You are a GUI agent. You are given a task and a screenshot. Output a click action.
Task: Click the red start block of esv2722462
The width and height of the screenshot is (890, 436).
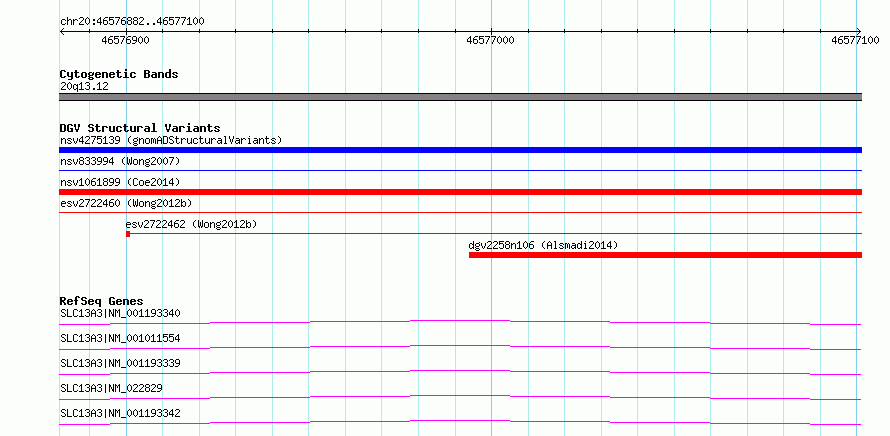coord(128,234)
